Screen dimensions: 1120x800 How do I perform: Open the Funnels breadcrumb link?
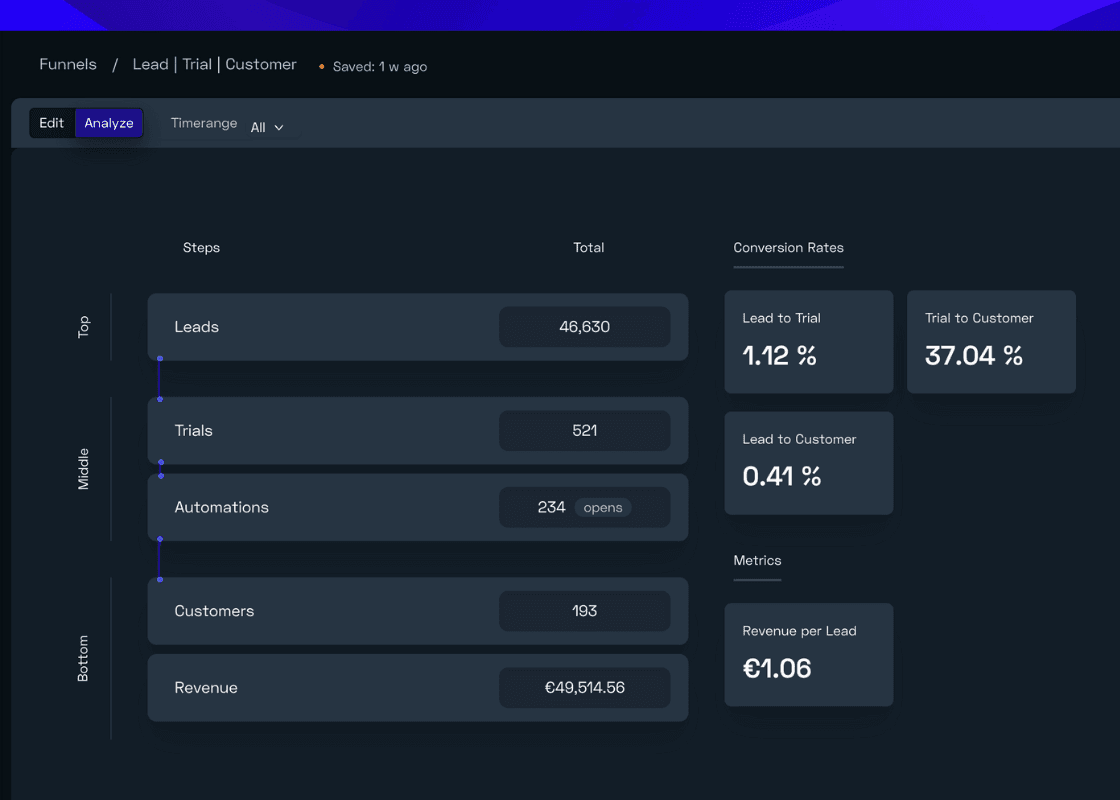point(67,64)
